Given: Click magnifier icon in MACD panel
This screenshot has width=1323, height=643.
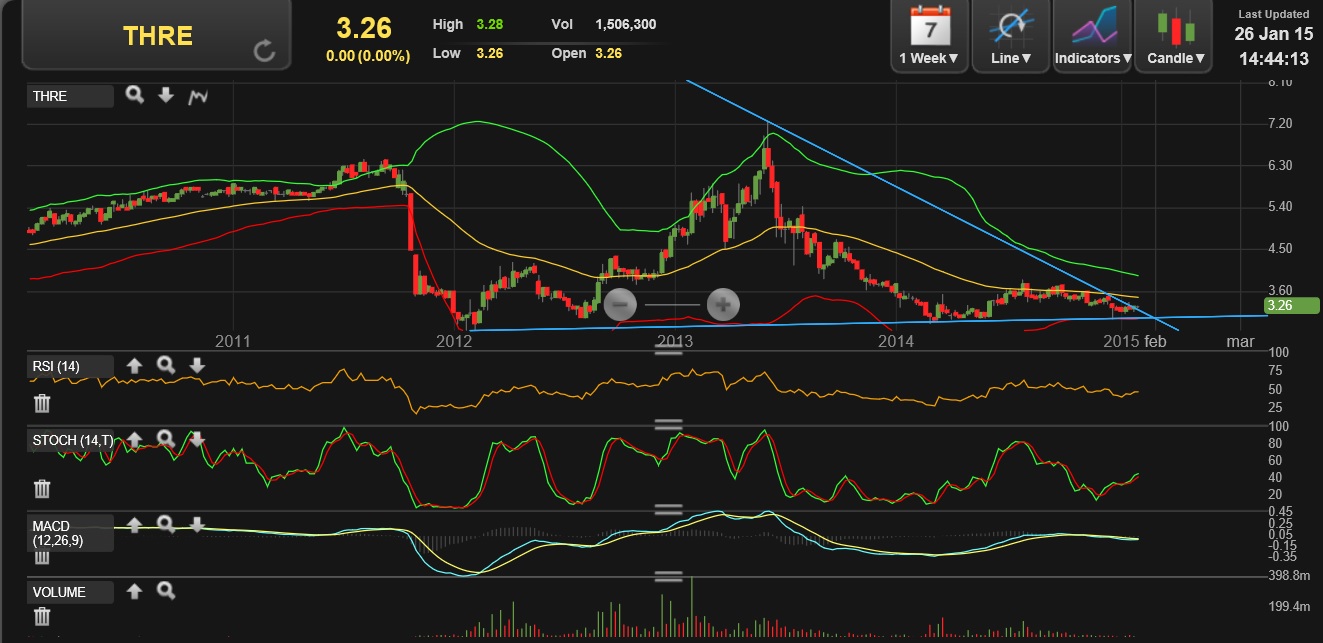Looking at the screenshot, I should pyautogui.click(x=166, y=524).
